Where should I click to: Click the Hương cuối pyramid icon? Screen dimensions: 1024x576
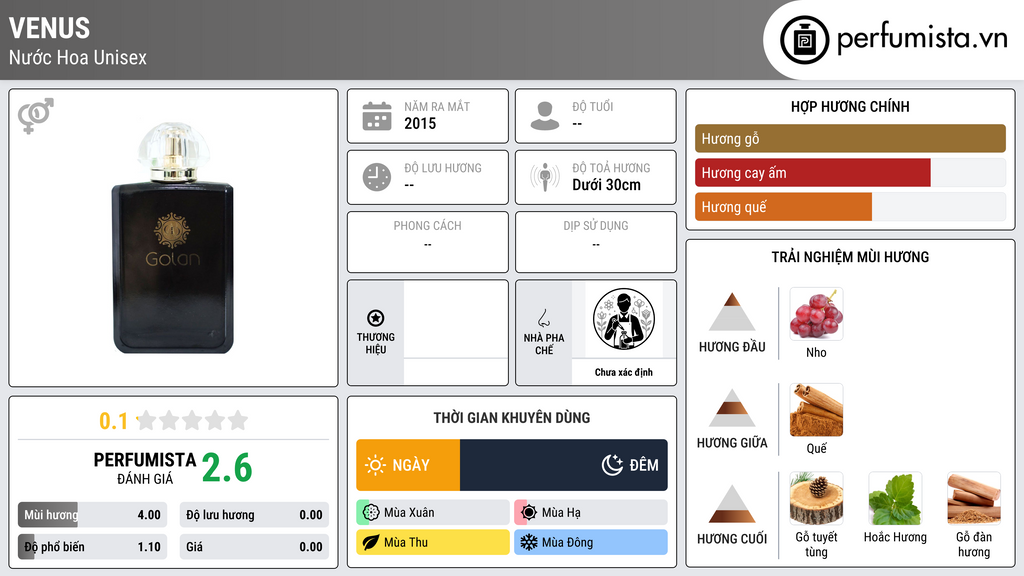(x=732, y=504)
